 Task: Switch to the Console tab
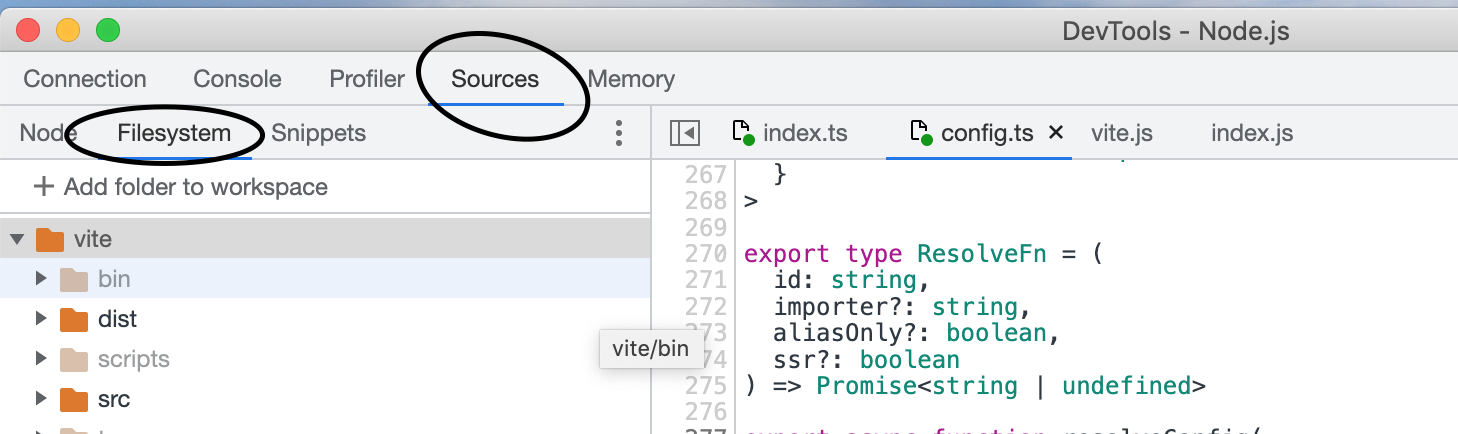coord(237,79)
